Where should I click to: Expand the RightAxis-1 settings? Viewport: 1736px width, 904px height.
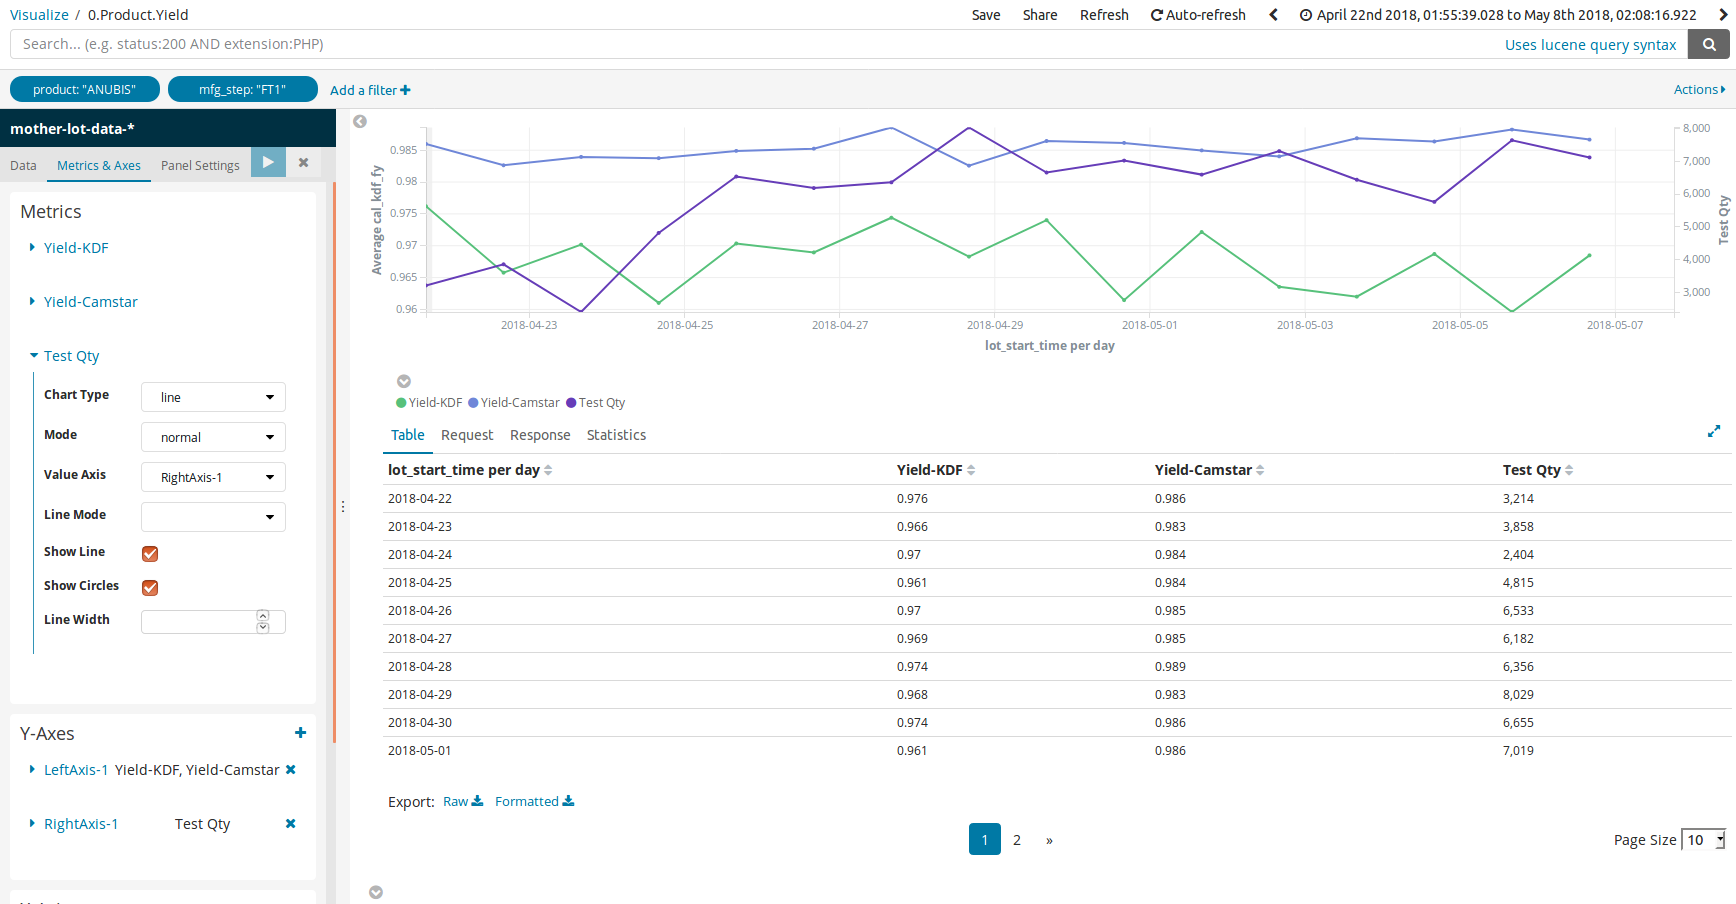pos(74,824)
